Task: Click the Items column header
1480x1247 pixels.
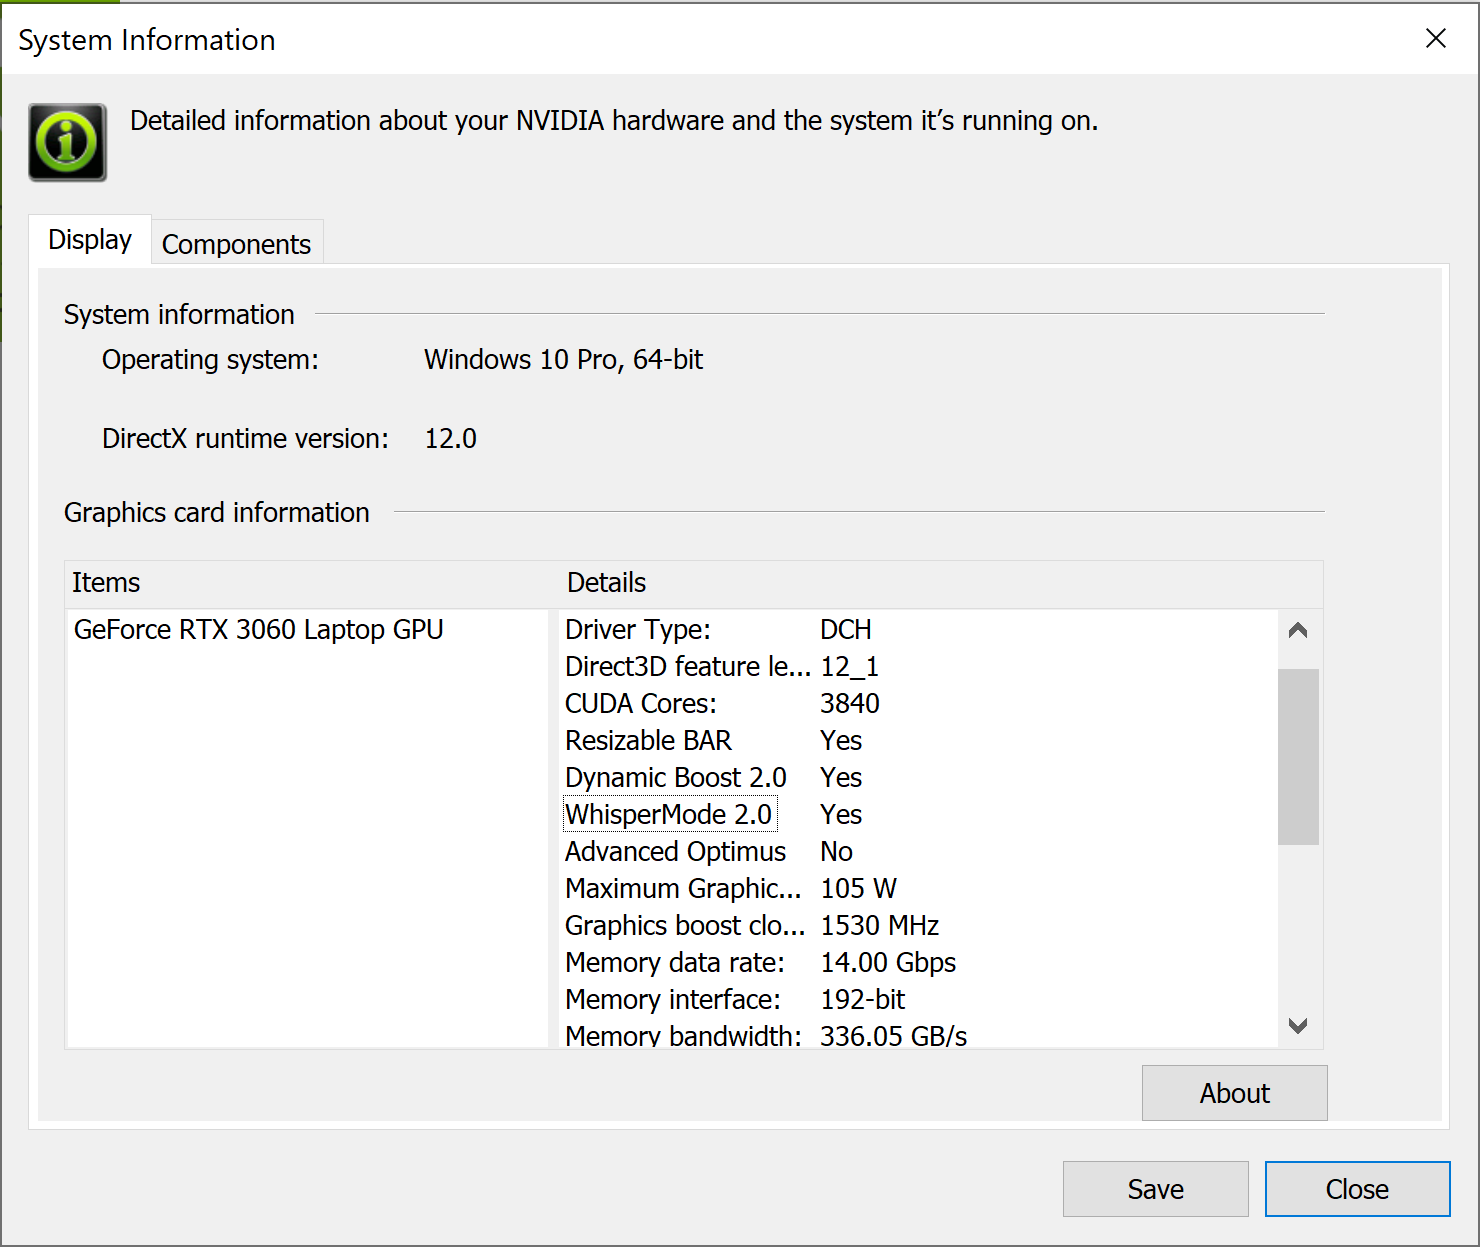Action: [106, 583]
